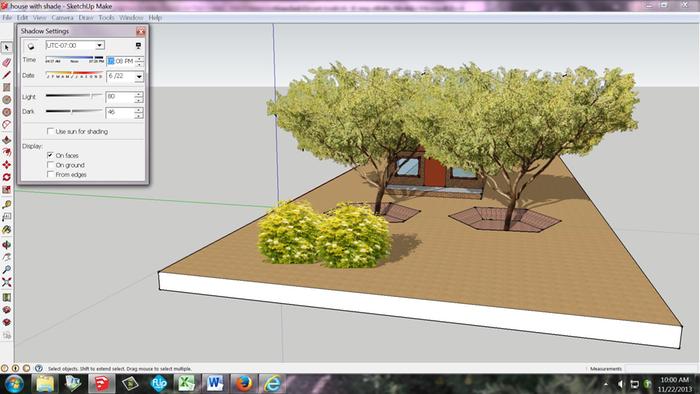Select the arrow Select tool

(6, 47)
